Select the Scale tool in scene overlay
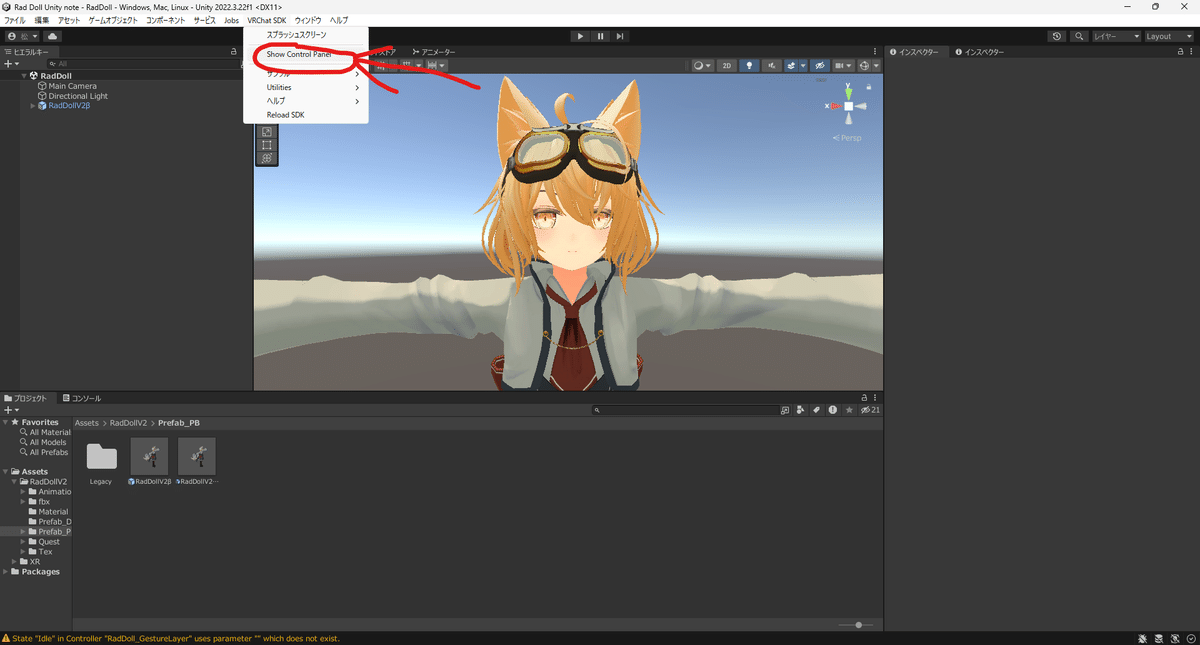This screenshot has width=1200, height=645. [267, 132]
